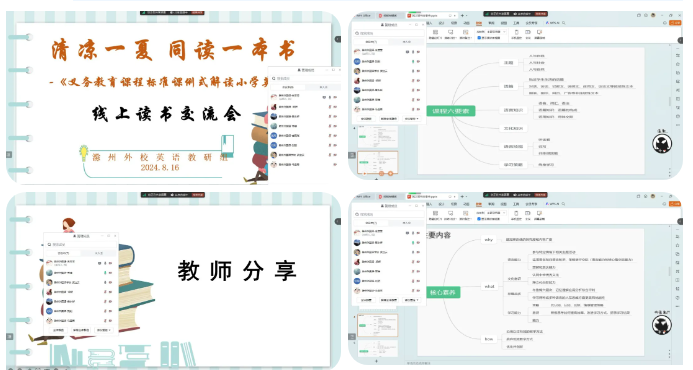Switch to the second member-panel tab over the 清凉一夏 slide

[x=324, y=87]
